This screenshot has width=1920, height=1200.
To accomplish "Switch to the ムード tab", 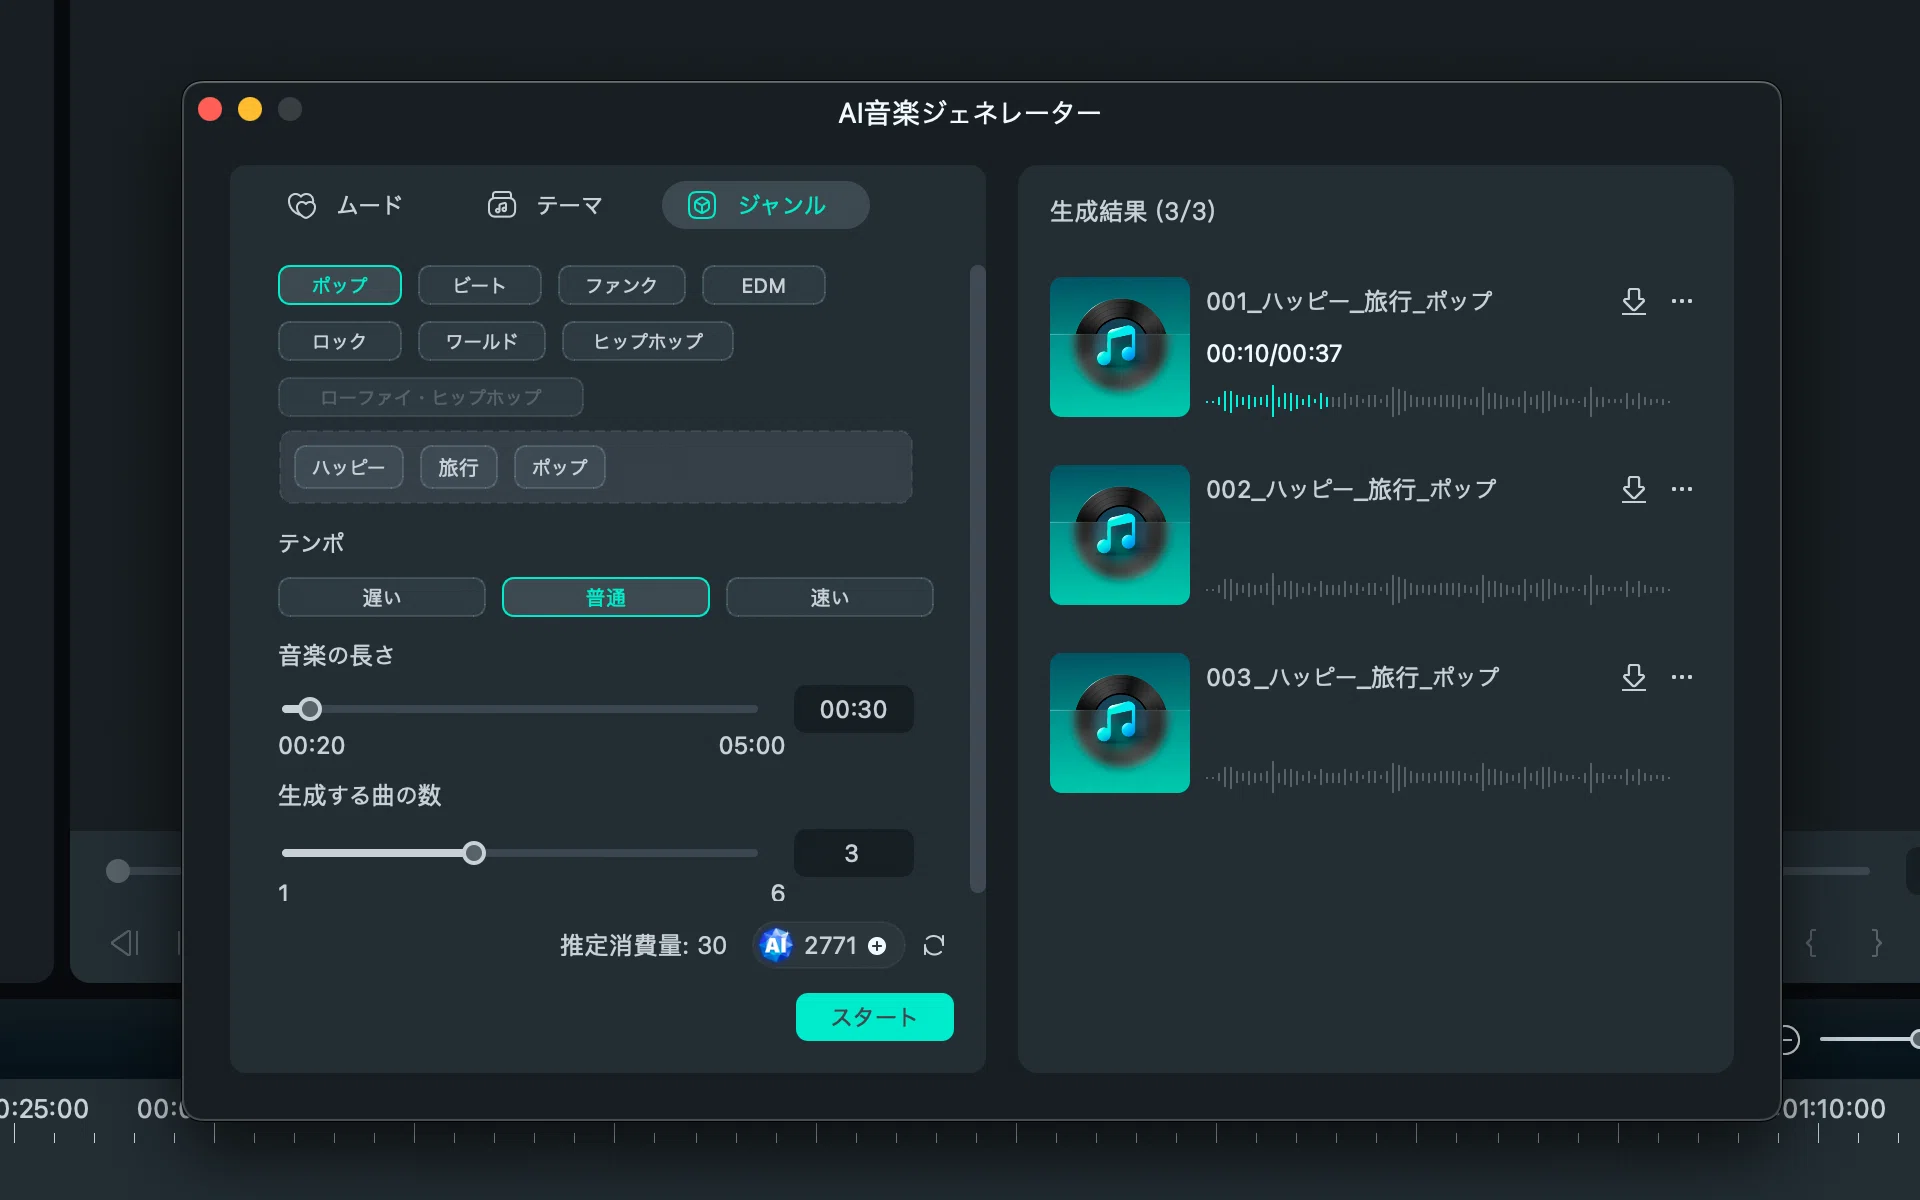I will click(x=345, y=205).
